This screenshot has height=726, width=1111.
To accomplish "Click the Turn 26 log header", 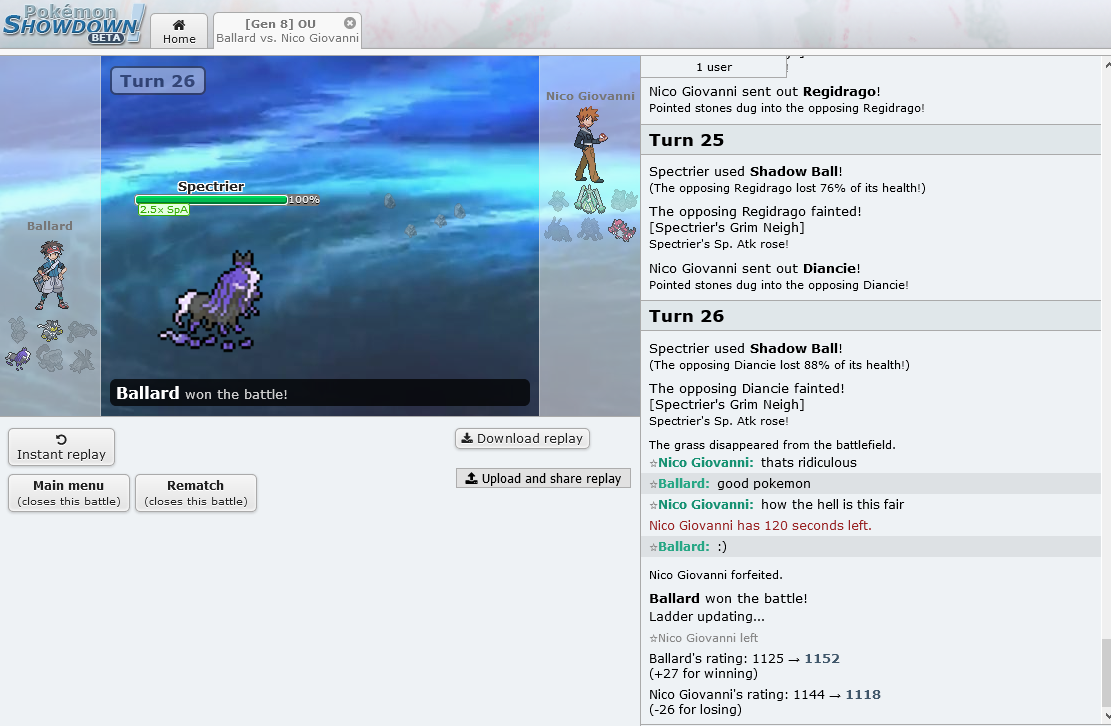I will coord(871,316).
